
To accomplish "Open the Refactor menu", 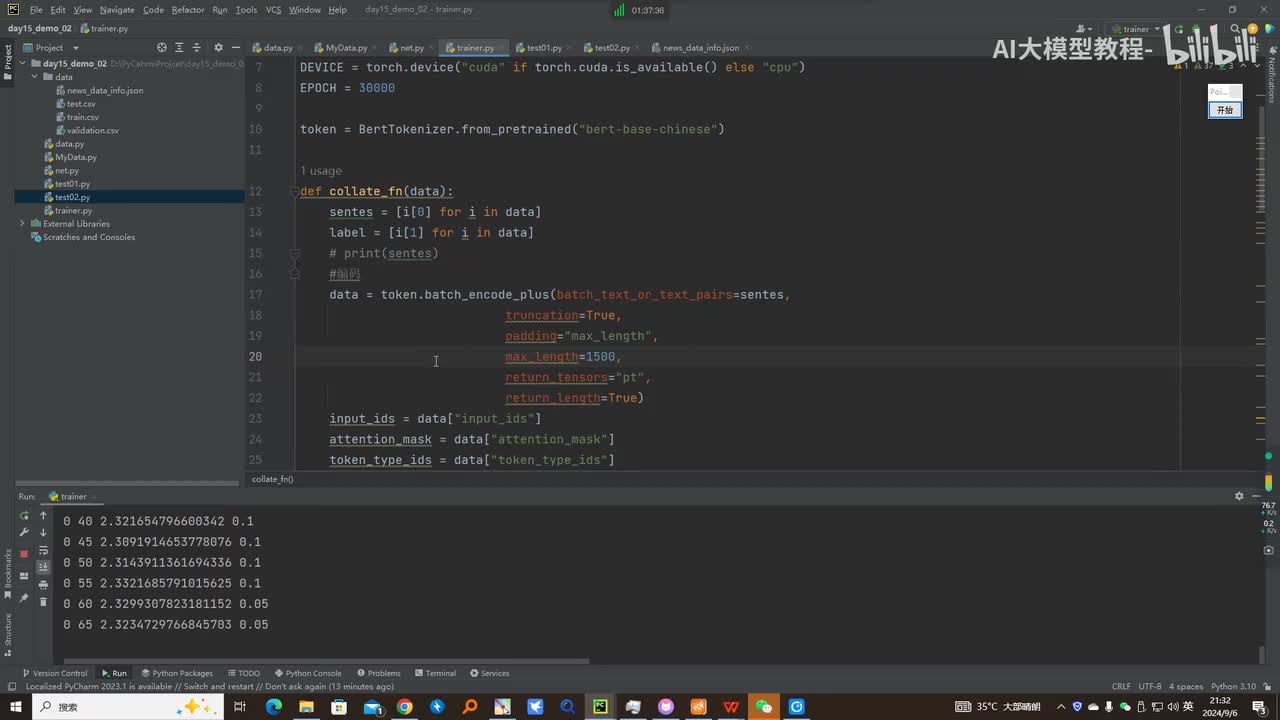I will [188, 10].
